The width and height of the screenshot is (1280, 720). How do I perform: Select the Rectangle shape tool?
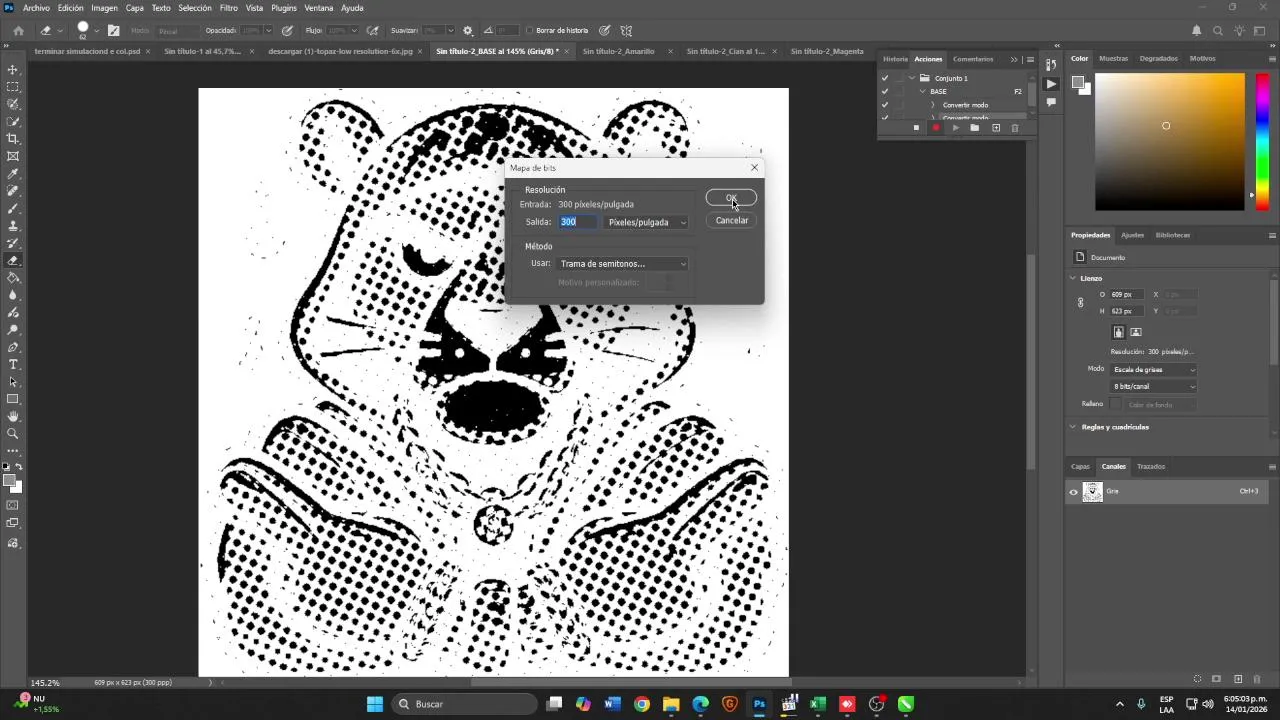click(x=13, y=399)
